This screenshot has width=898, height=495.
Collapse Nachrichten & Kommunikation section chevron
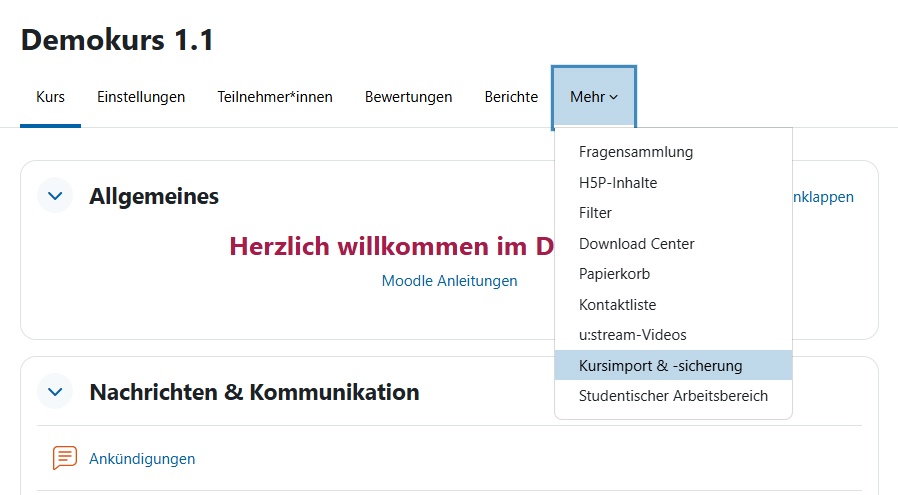click(x=55, y=392)
